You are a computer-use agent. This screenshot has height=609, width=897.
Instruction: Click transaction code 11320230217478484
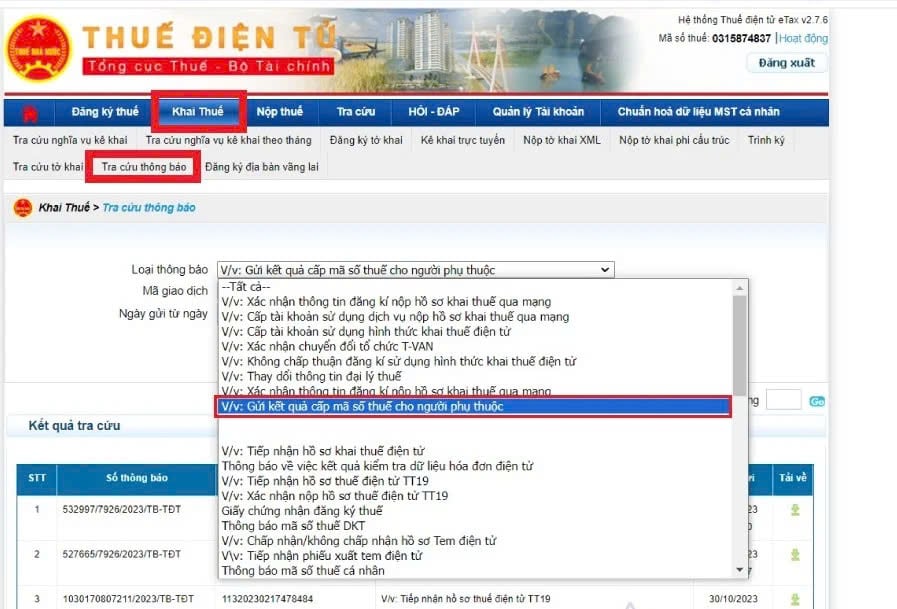click(x=267, y=599)
